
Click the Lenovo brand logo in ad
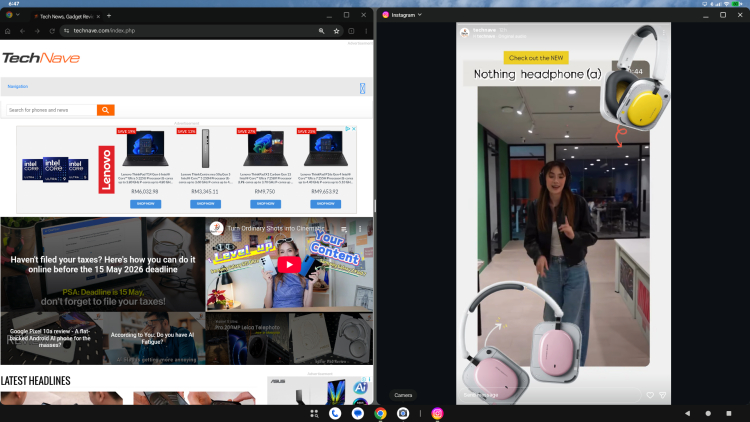(107, 169)
